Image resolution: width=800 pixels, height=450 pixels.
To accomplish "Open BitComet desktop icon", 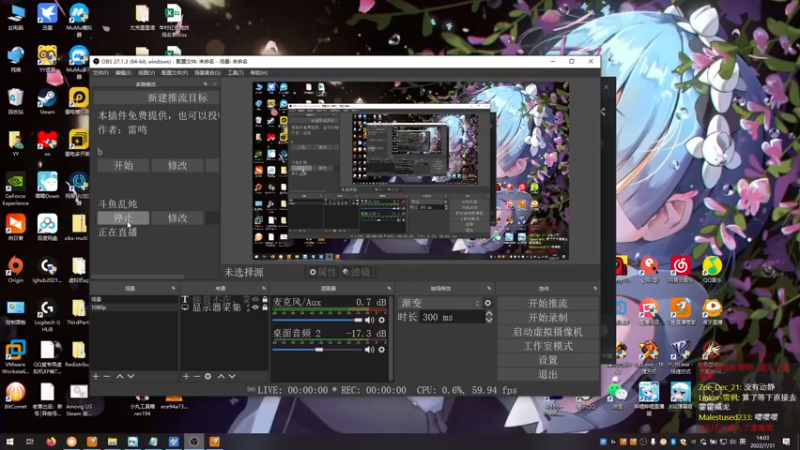I will click(x=15, y=396).
